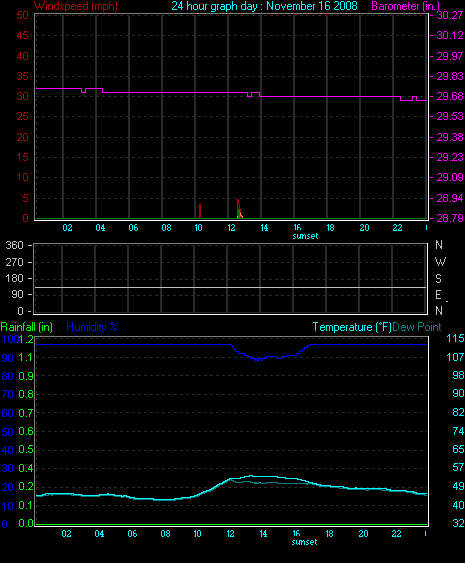Click the red windspeed spike near hour 10
The width and height of the screenshot is (465, 563).
[x=200, y=211]
